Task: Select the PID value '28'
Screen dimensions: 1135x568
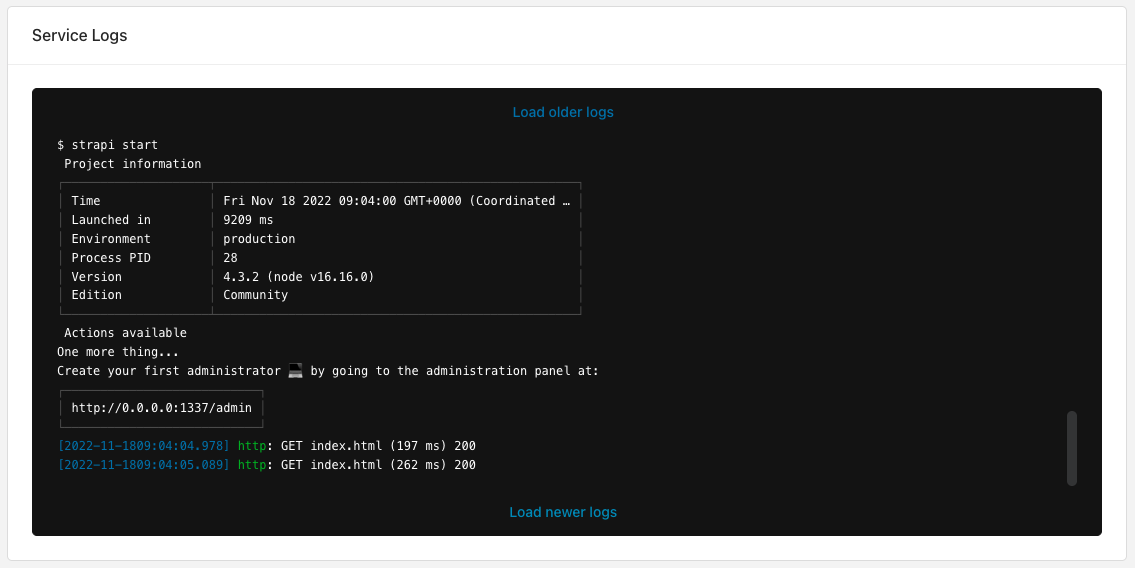Action: click(230, 258)
